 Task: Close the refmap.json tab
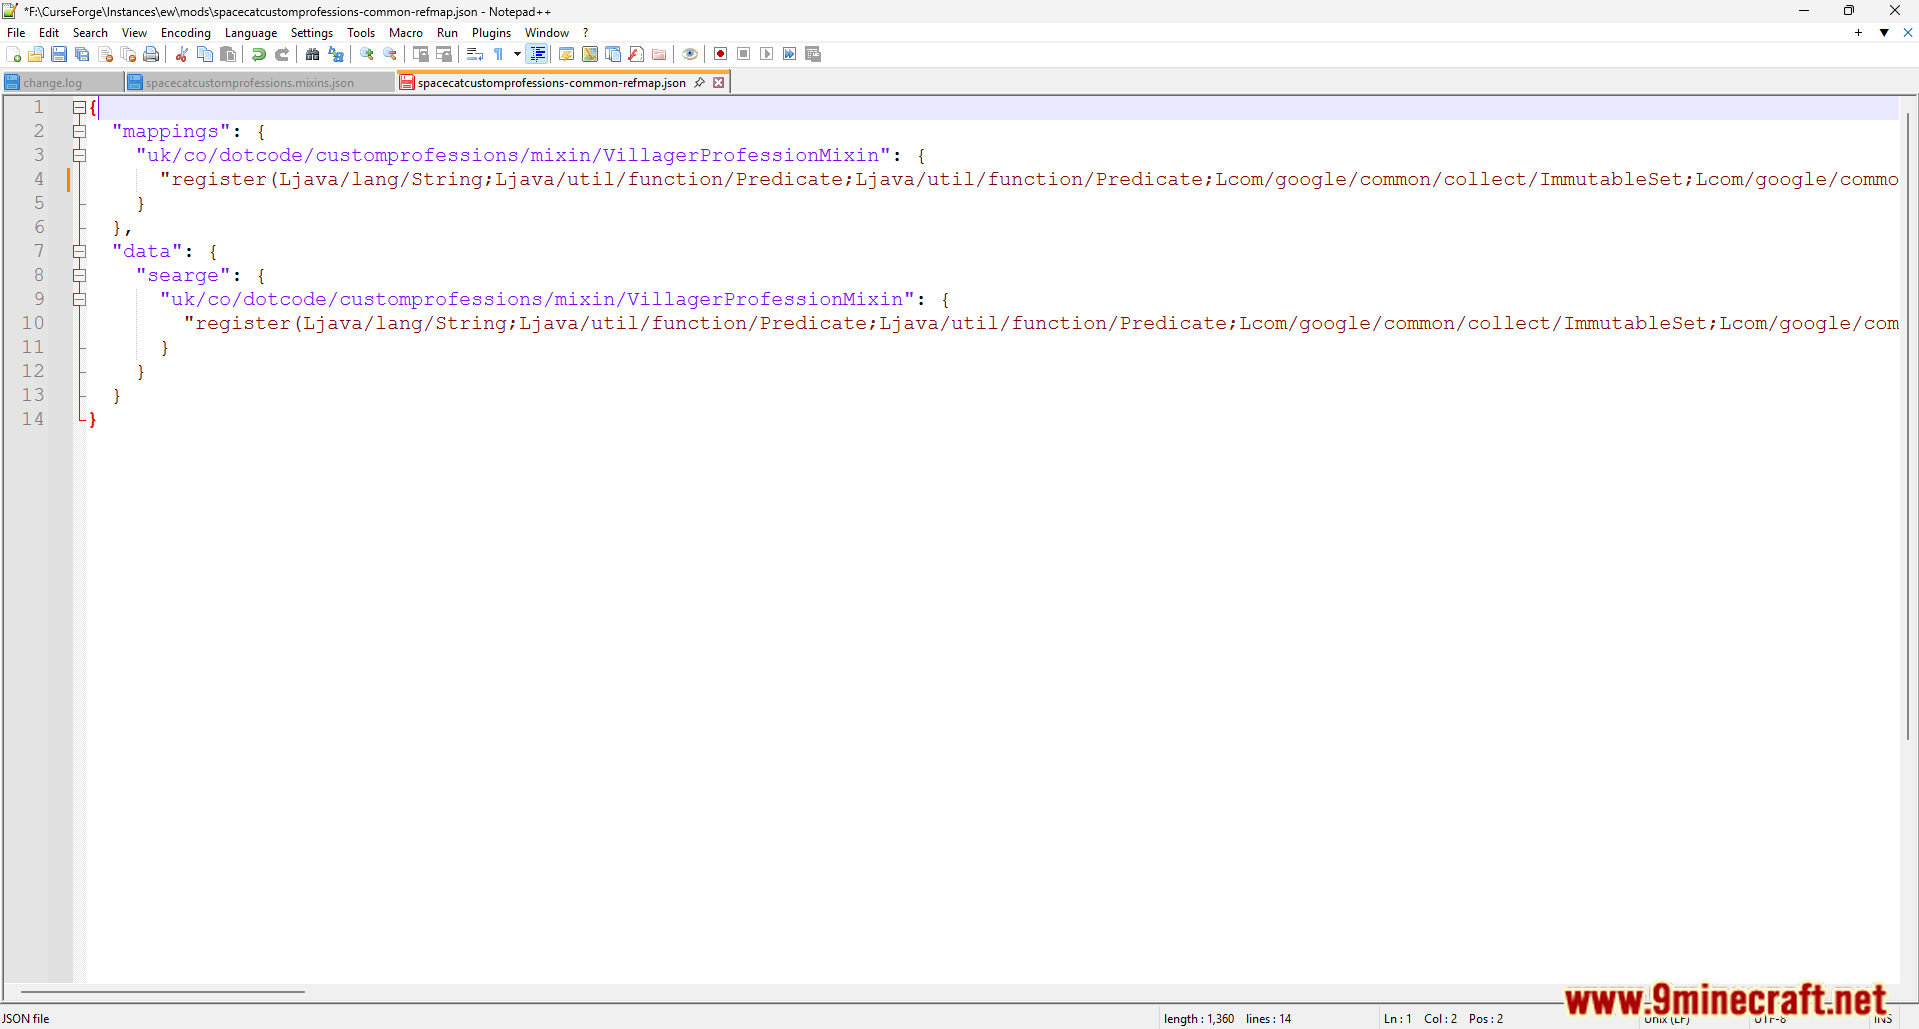pos(718,82)
